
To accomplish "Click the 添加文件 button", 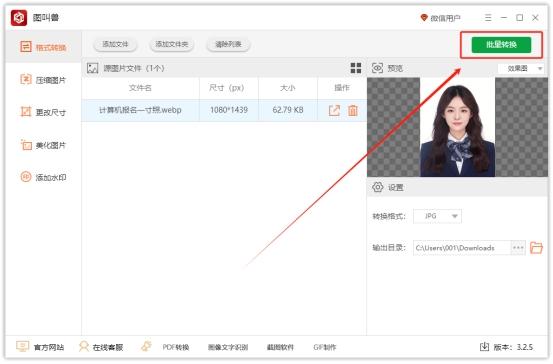I will pyautogui.click(x=115, y=44).
